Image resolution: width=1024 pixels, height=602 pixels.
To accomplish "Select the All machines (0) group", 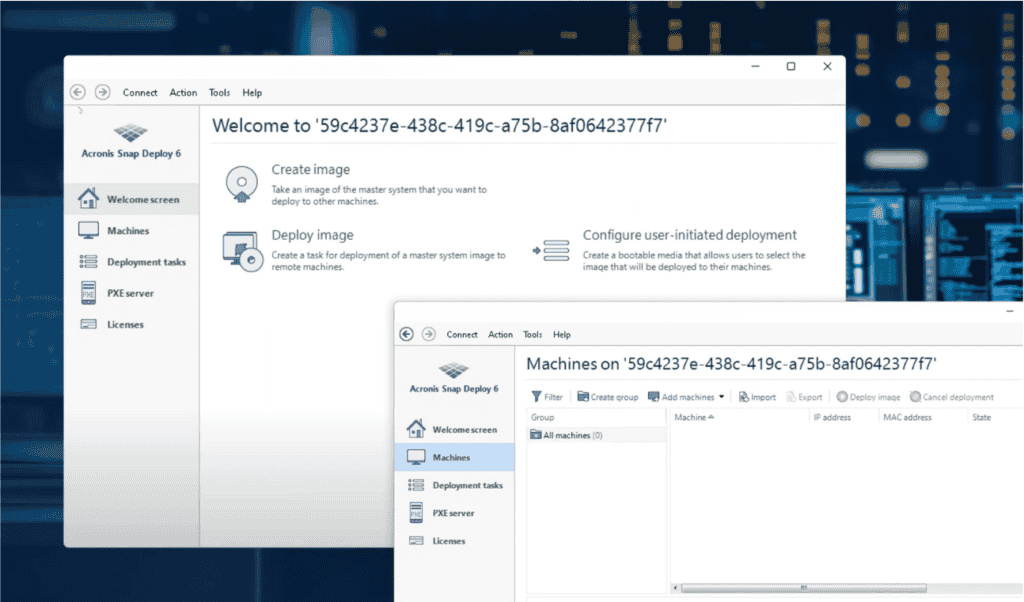I will [596, 435].
